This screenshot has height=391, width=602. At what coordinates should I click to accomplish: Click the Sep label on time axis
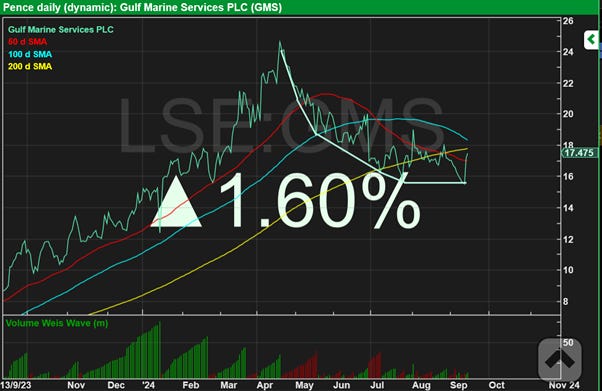[458, 385]
